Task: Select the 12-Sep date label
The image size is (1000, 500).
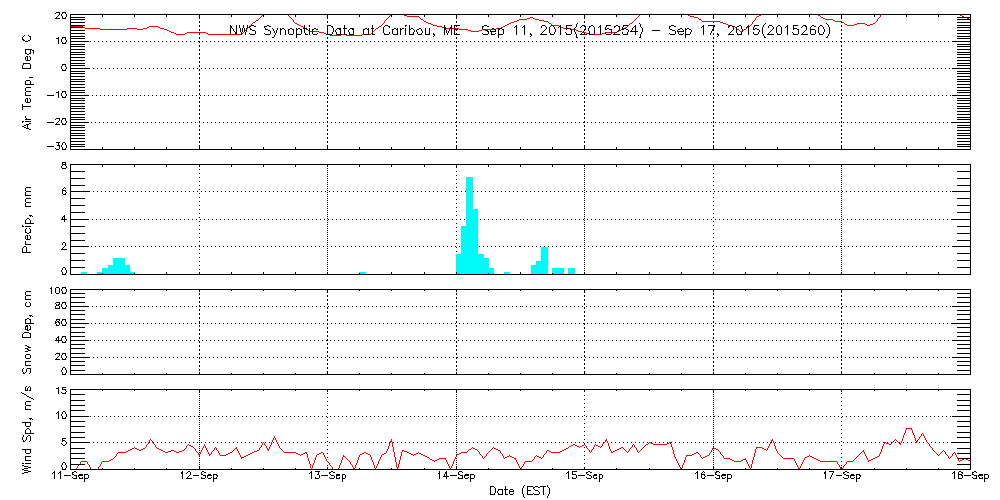Action: point(200,476)
